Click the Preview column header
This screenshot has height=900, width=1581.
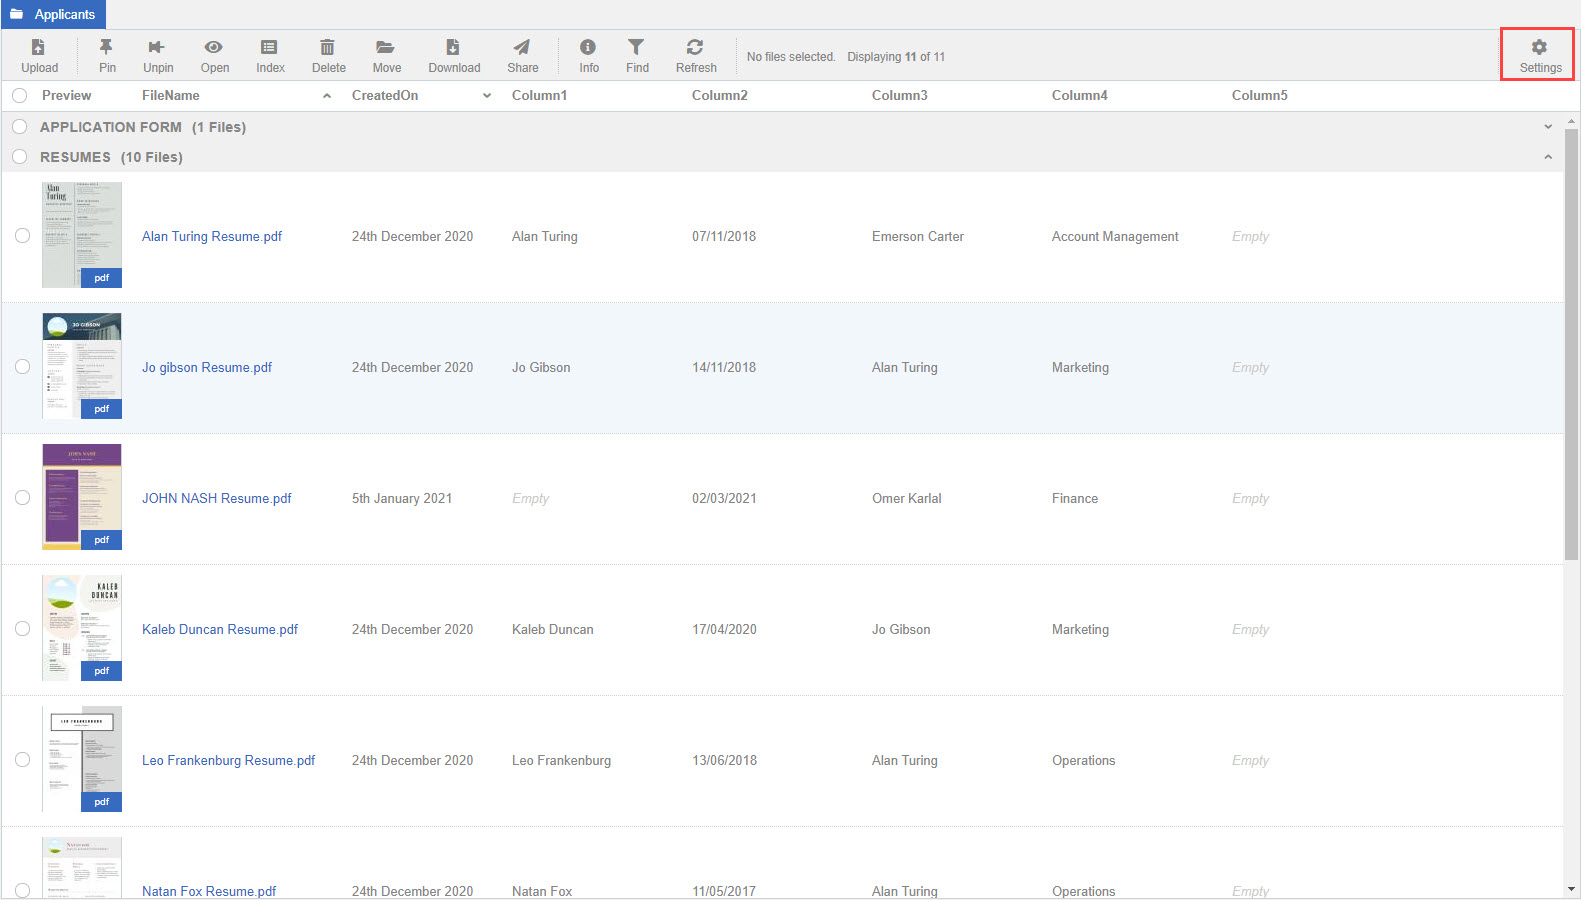pyautogui.click(x=66, y=96)
